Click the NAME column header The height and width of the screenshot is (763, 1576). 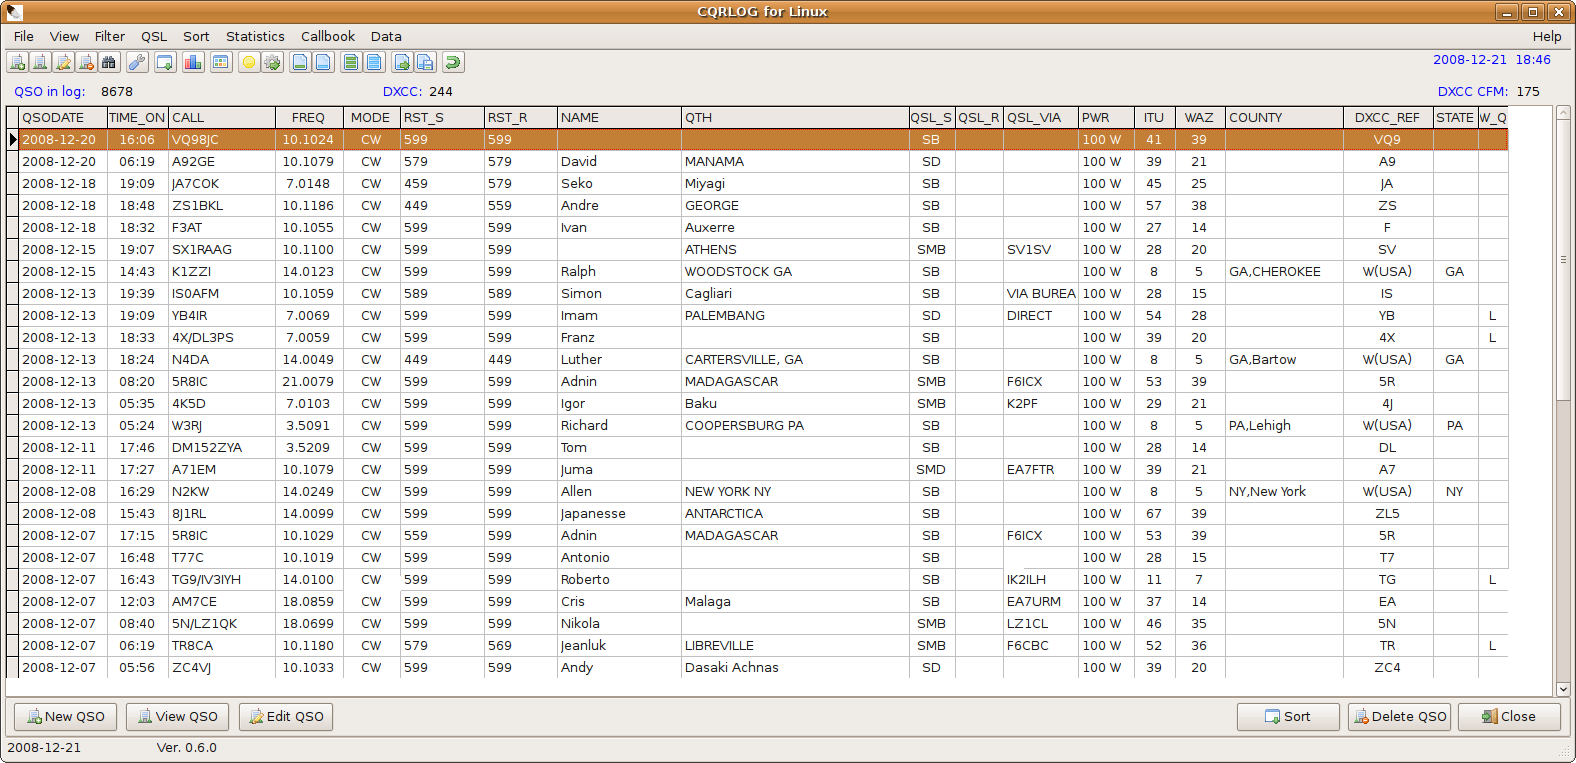(619, 117)
